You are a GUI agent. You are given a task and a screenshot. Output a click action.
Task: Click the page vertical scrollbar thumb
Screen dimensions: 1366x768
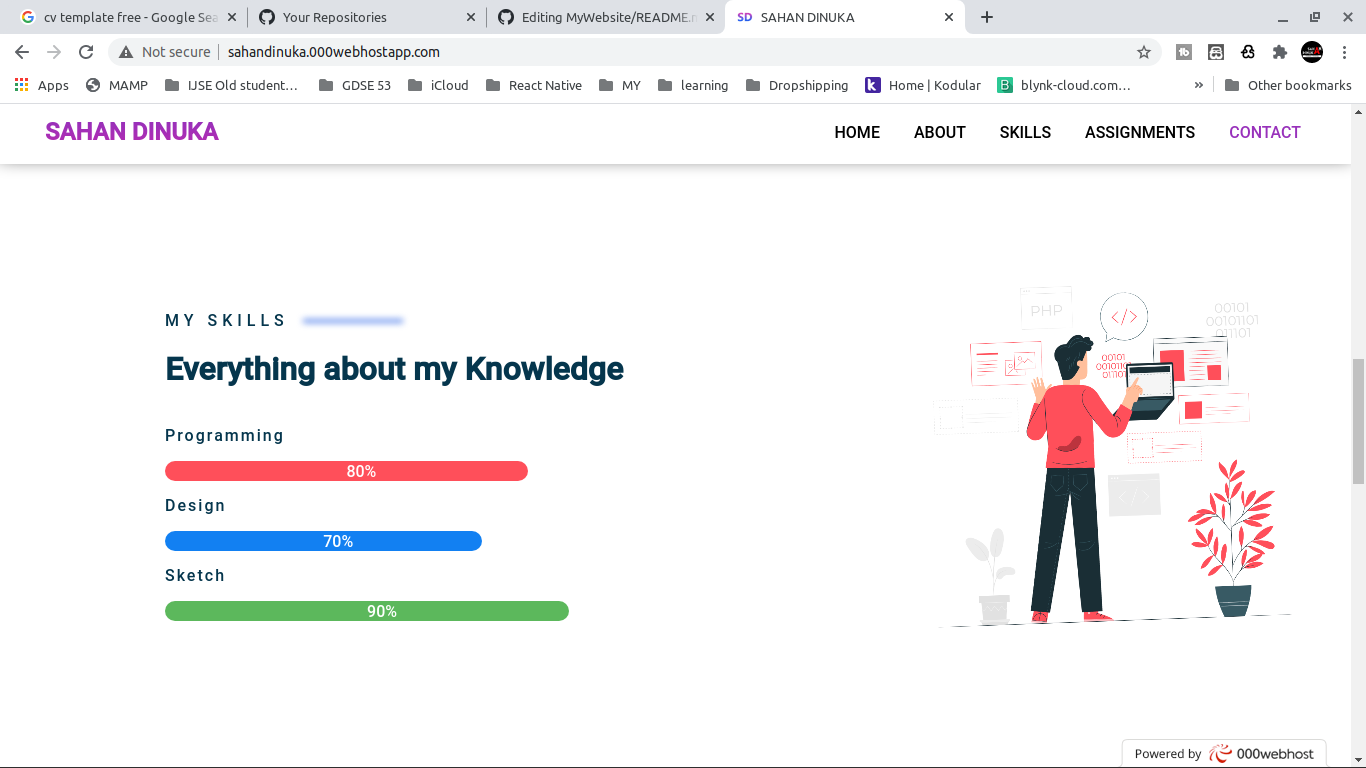(x=1358, y=421)
